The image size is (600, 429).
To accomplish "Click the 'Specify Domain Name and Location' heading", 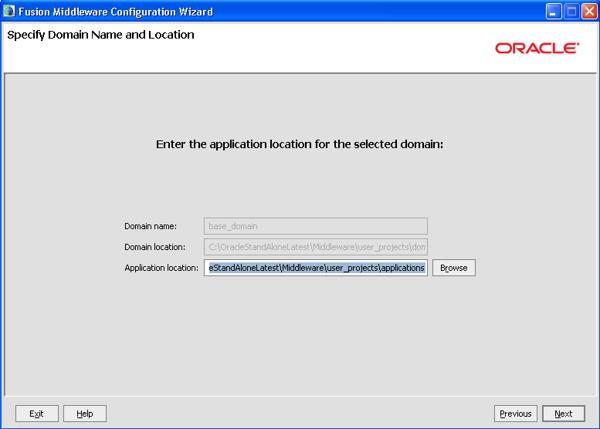I will click(x=101, y=35).
